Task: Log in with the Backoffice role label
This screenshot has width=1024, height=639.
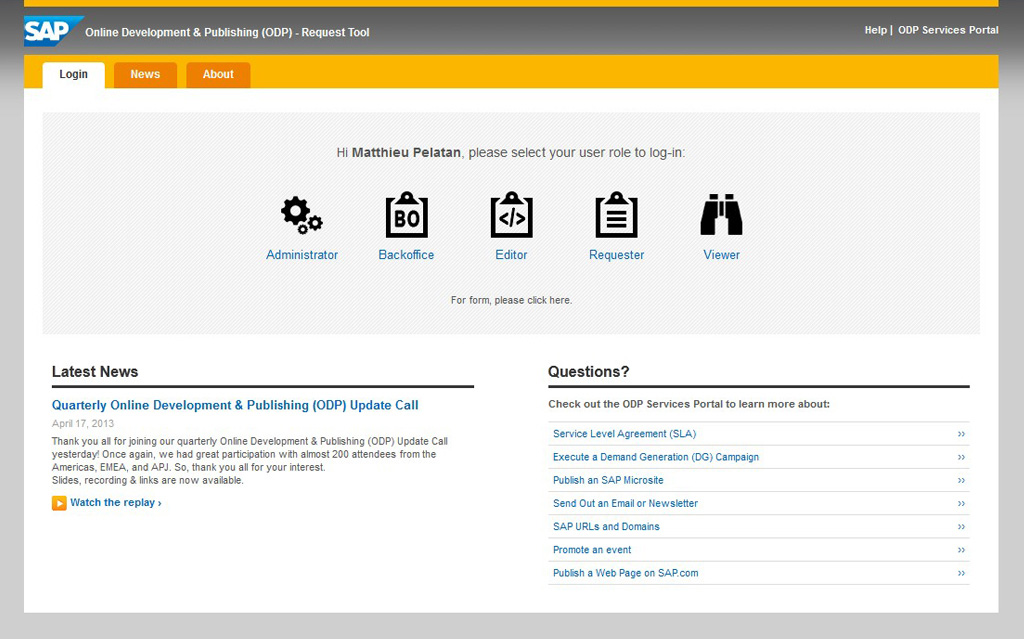Action: (406, 255)
